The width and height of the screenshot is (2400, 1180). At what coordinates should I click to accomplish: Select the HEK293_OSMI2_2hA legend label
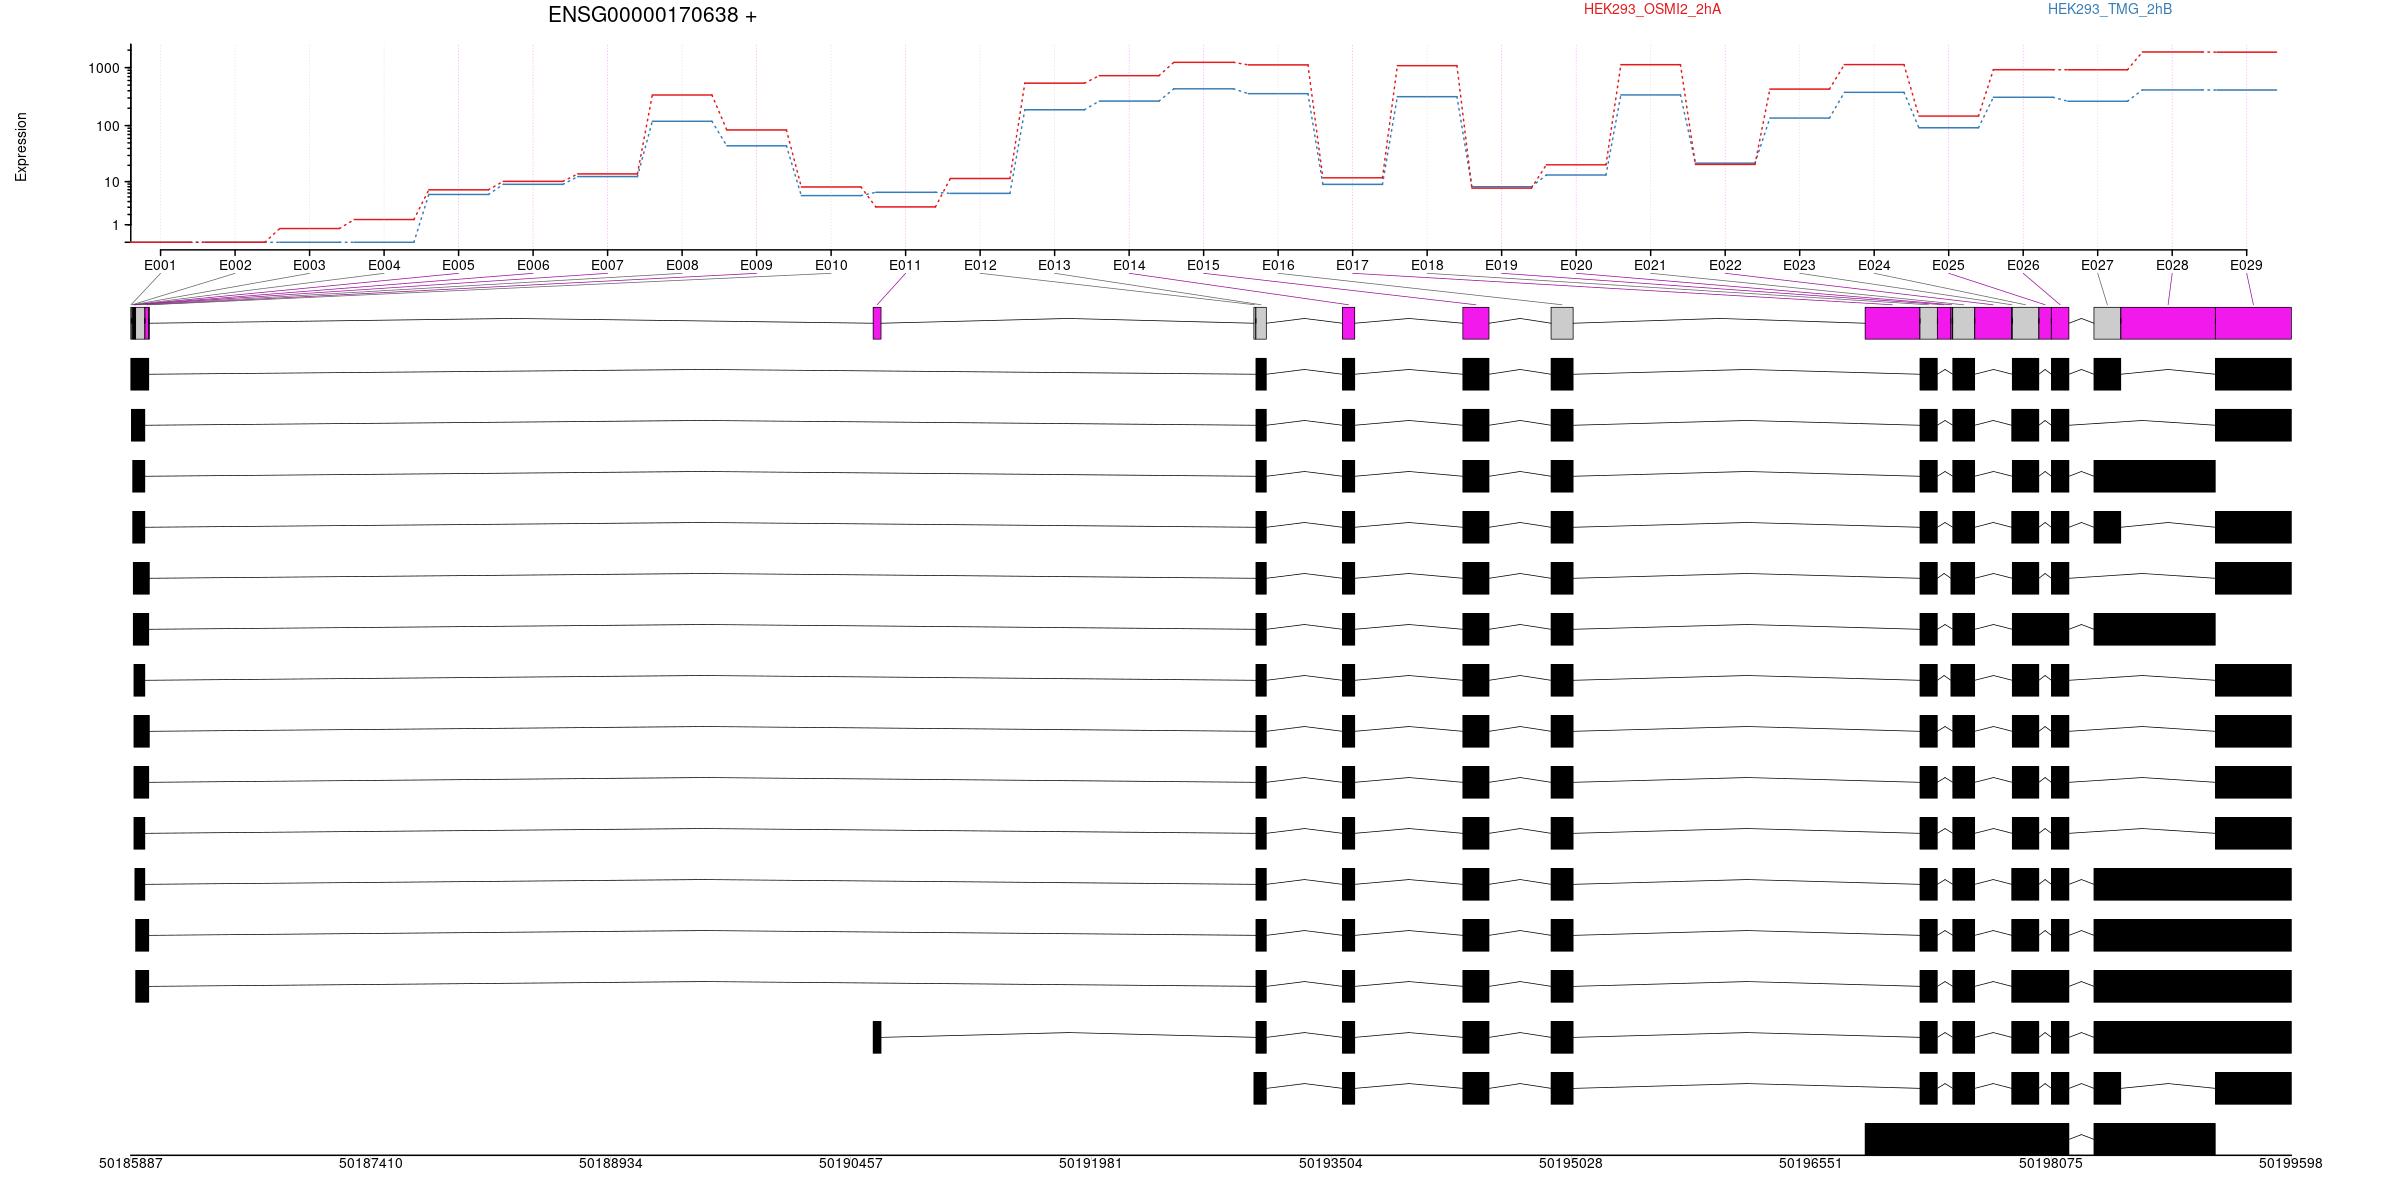point(1652,9)
